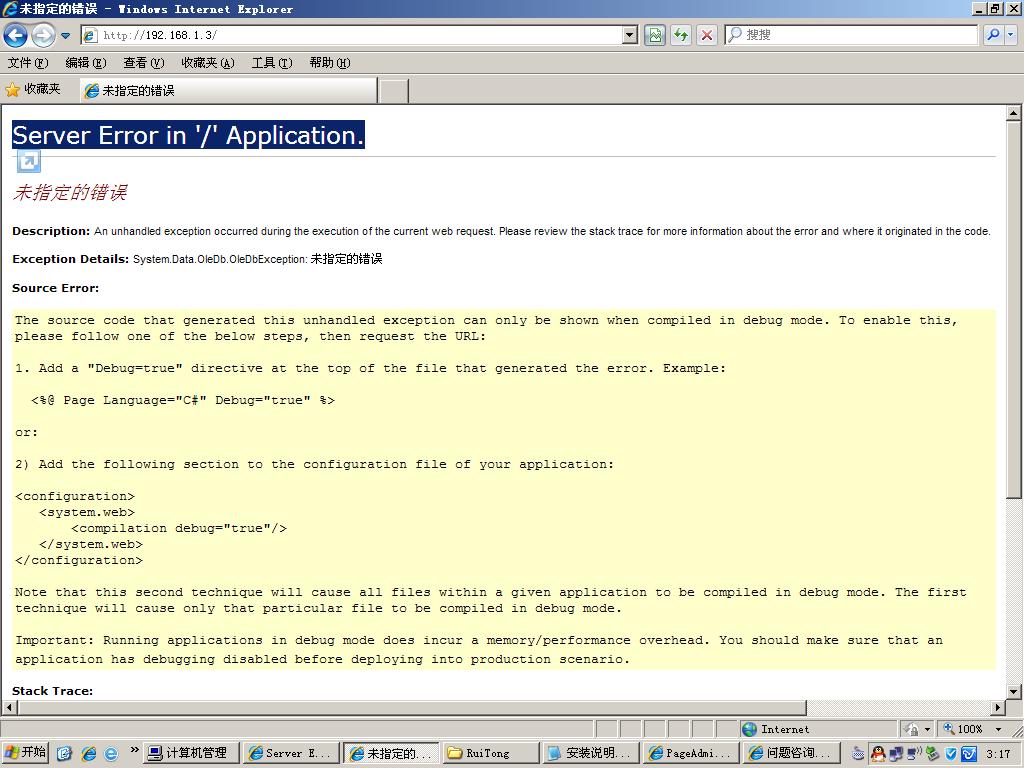Screen dimensions: 1024x768
Task: Click the browser Back arrow button
Action: [x=16, y=35]
